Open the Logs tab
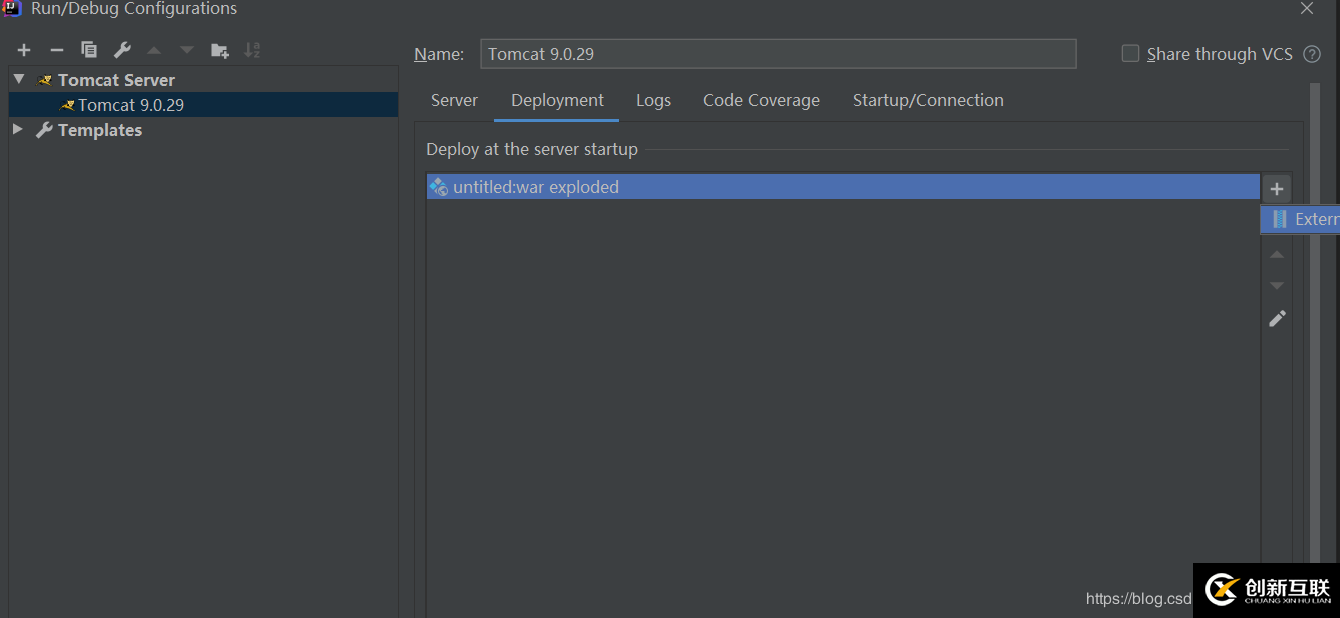This screenshot has height=618, width=1340. coord(653,100)
